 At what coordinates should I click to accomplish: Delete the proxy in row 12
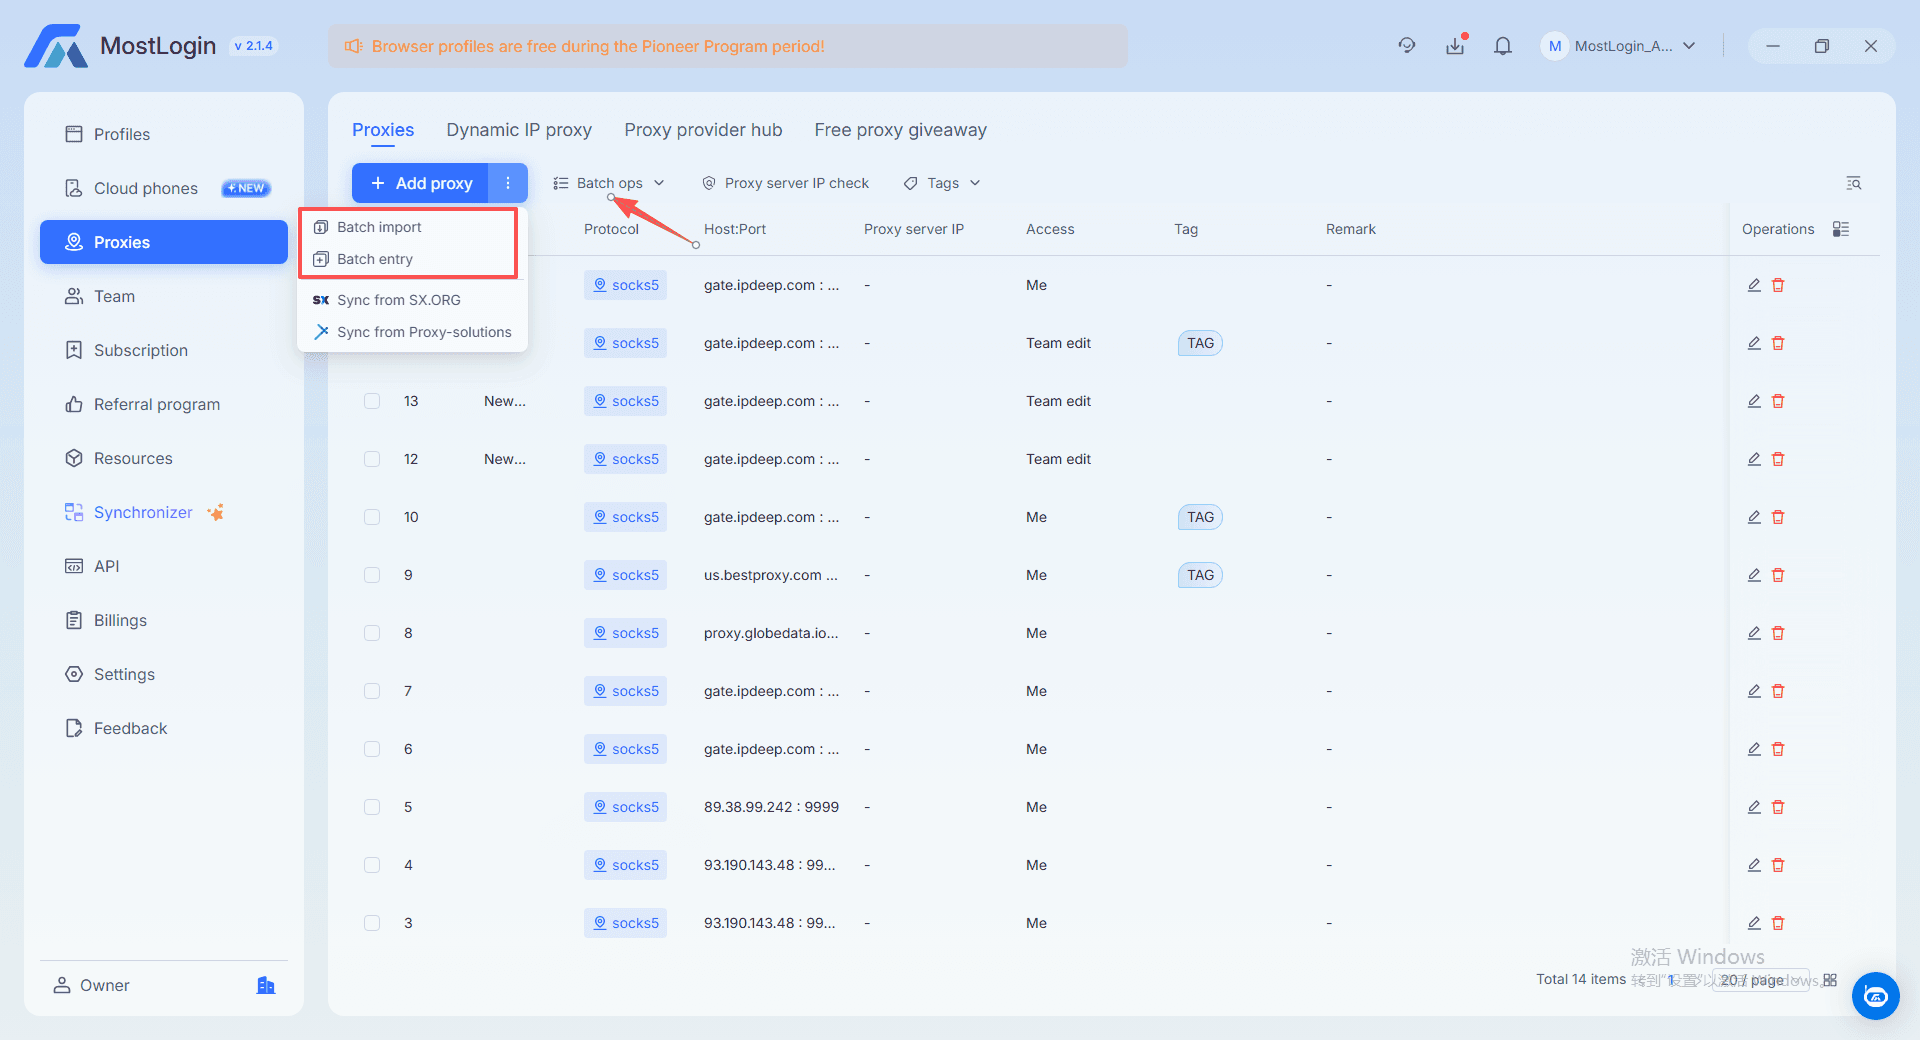(x=1778, y=459)
